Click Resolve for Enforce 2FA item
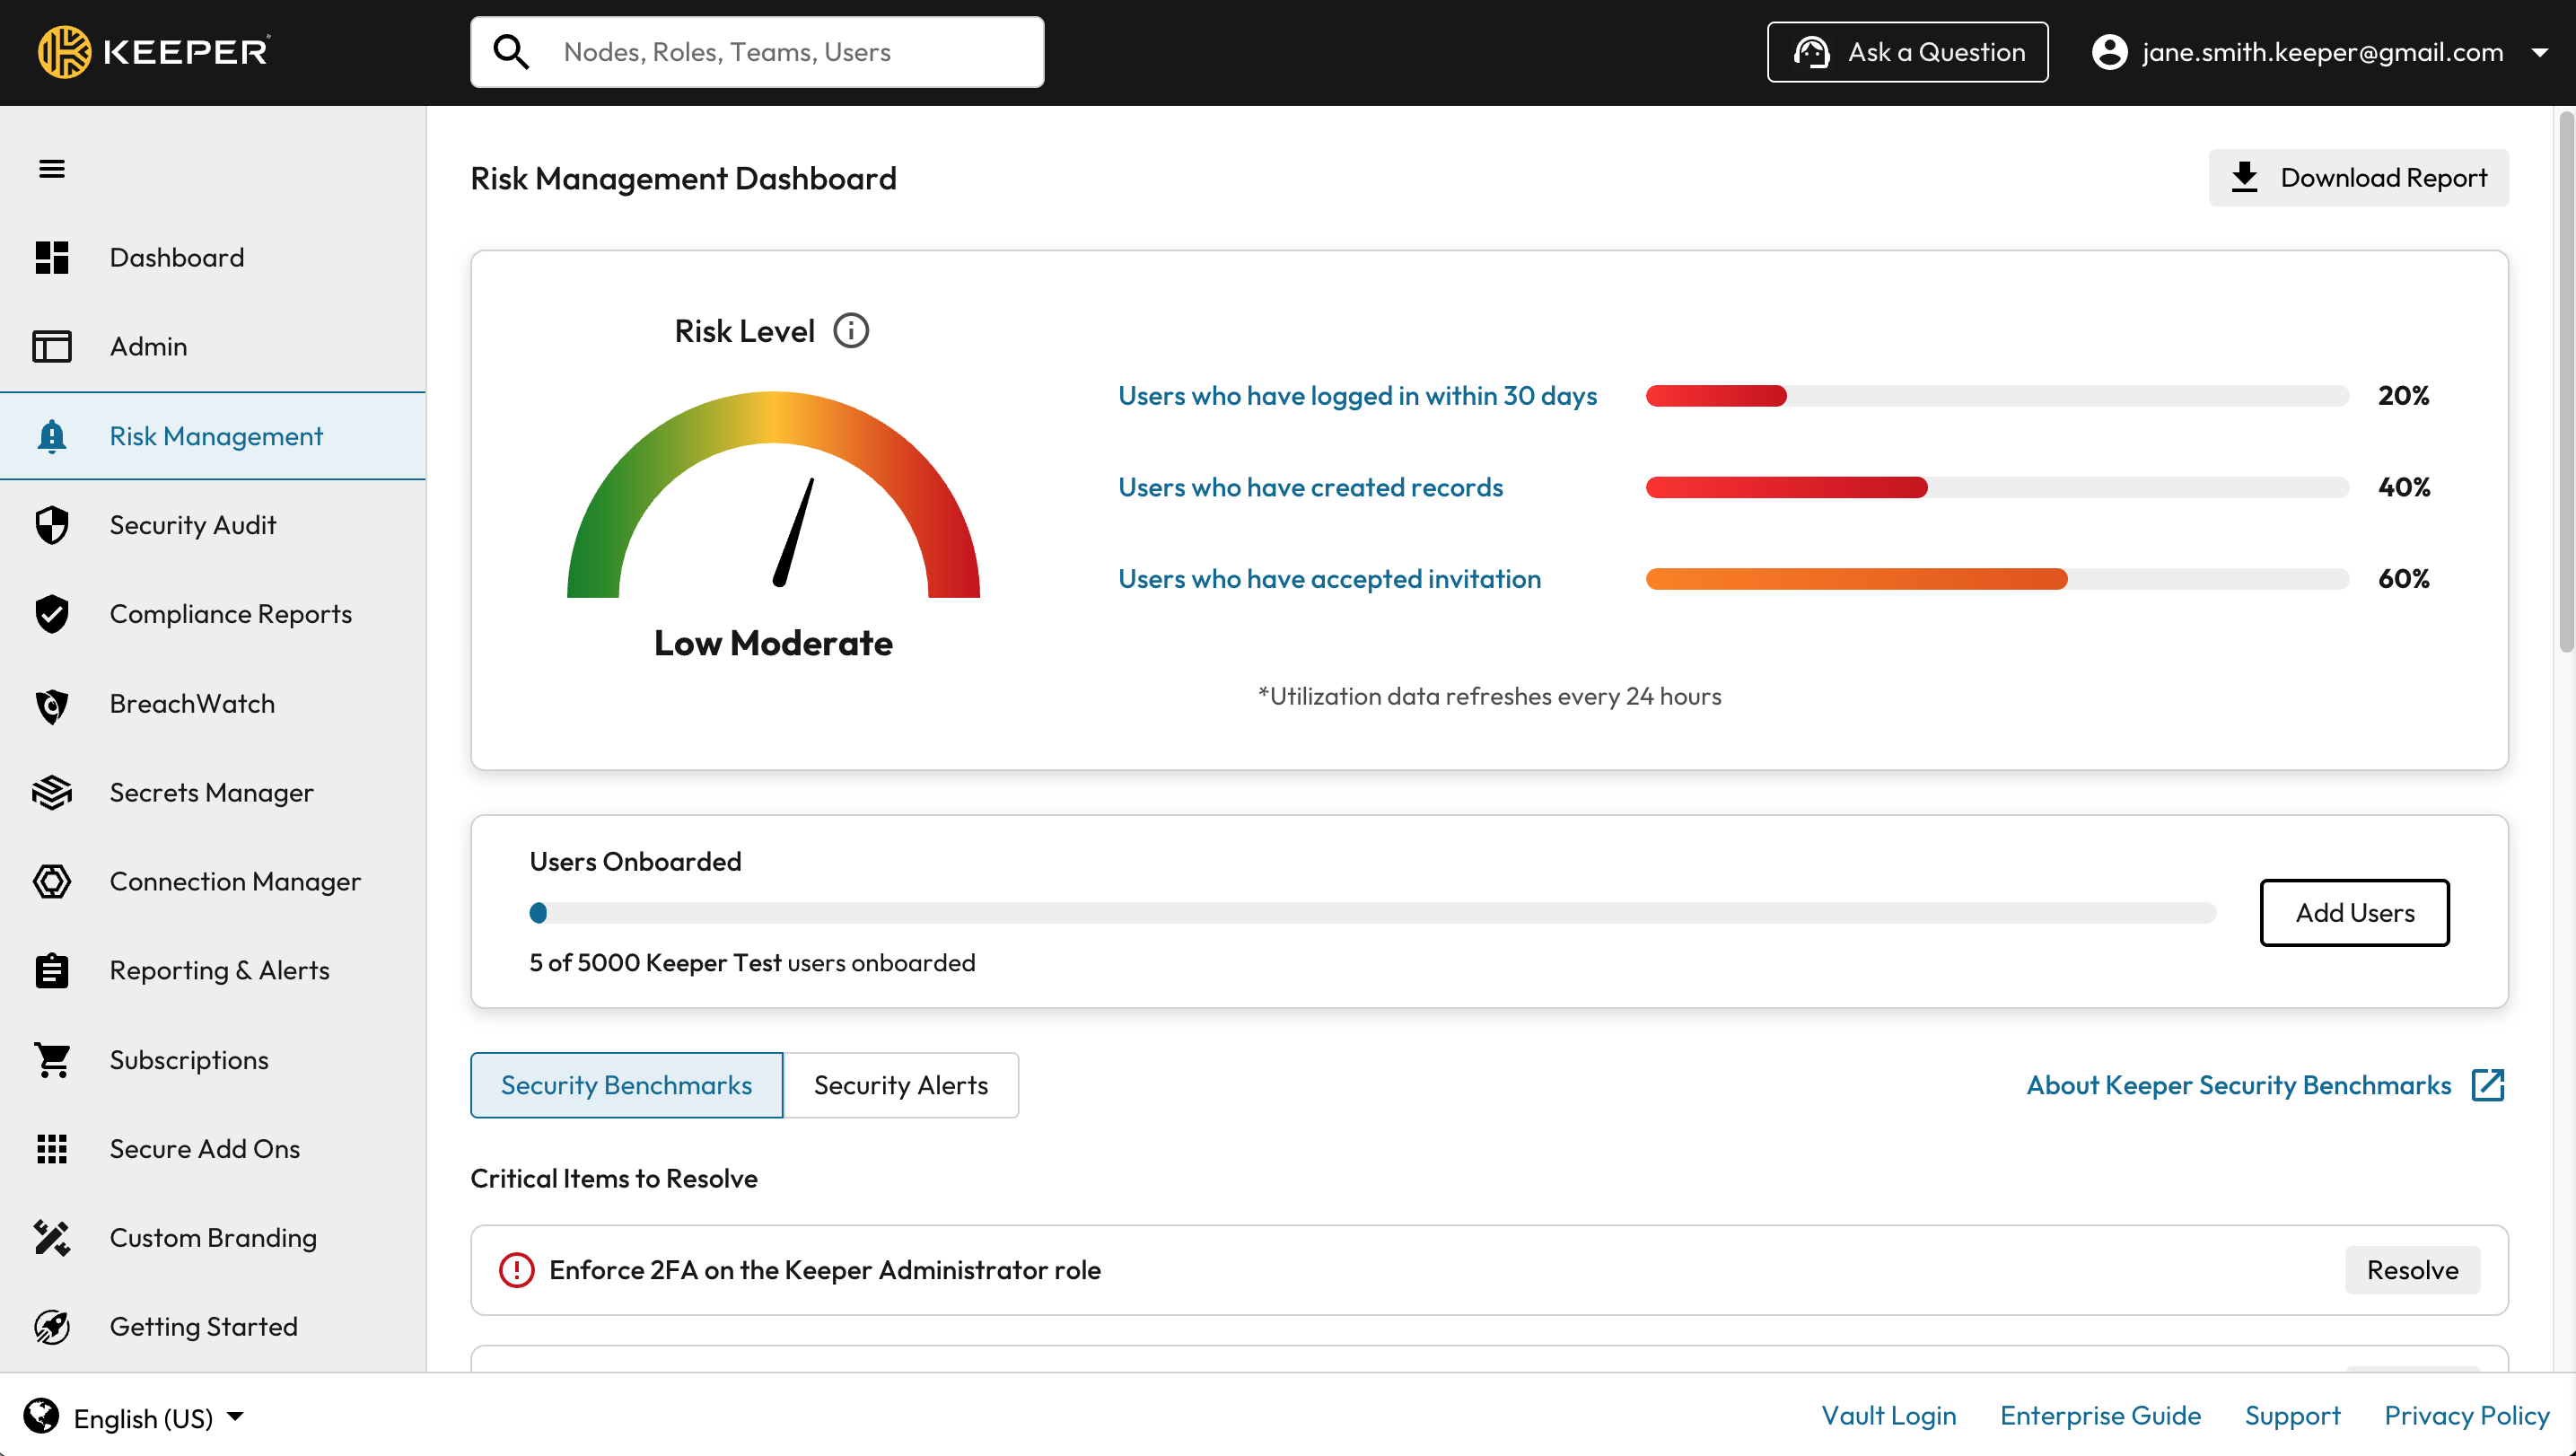2576x1456 pixels. click(x=2411, y=1270)
